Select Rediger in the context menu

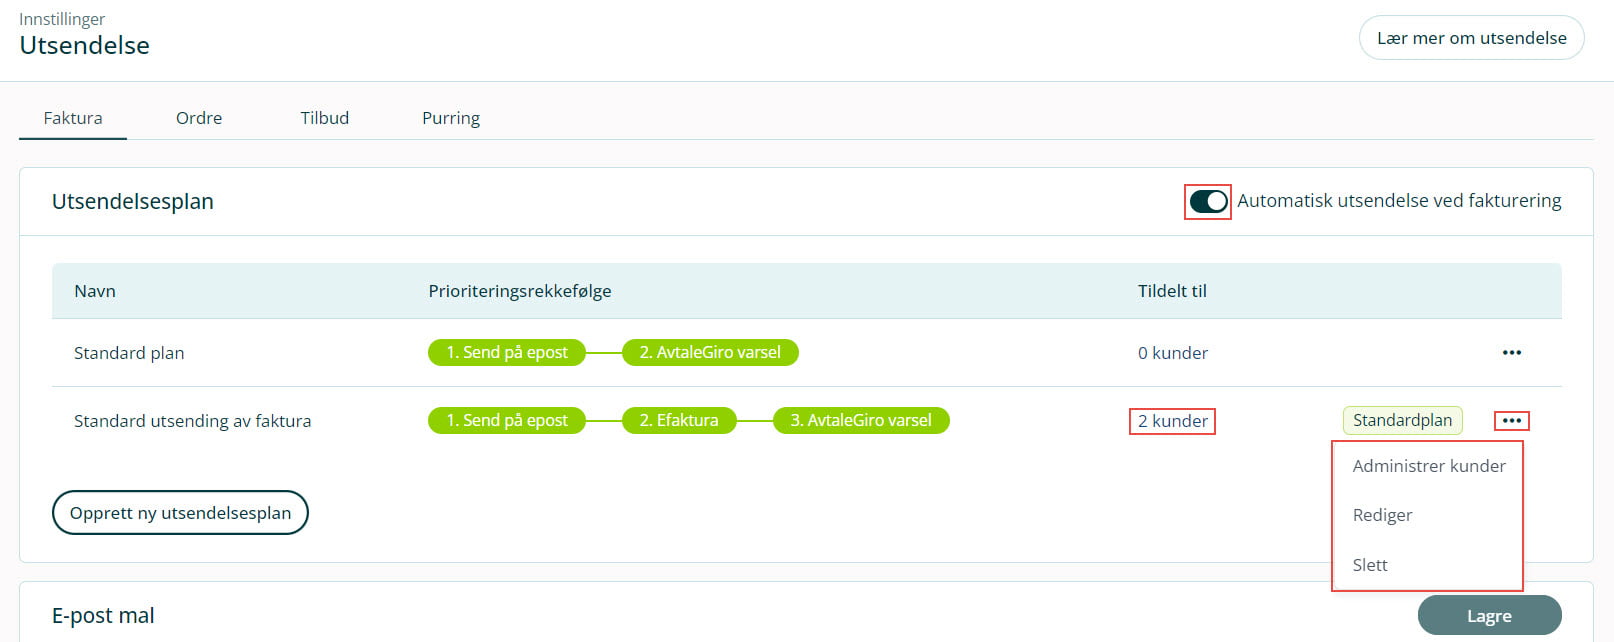[x=1382, y=515]
